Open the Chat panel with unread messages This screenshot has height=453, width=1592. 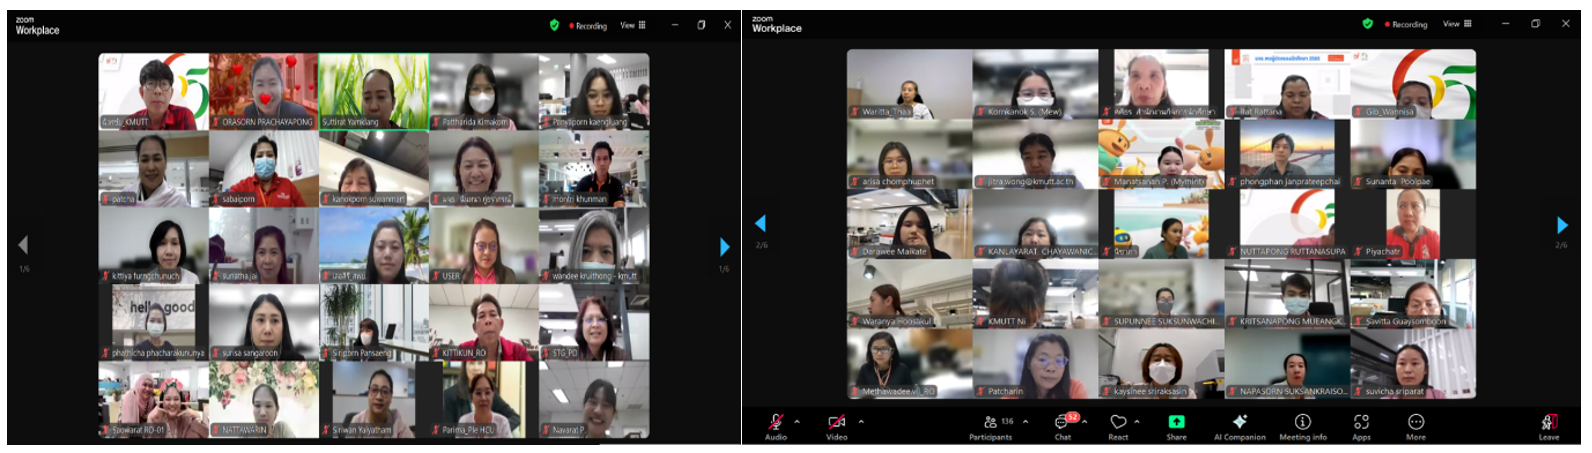pyautogui.click(x=1062, y=422)
